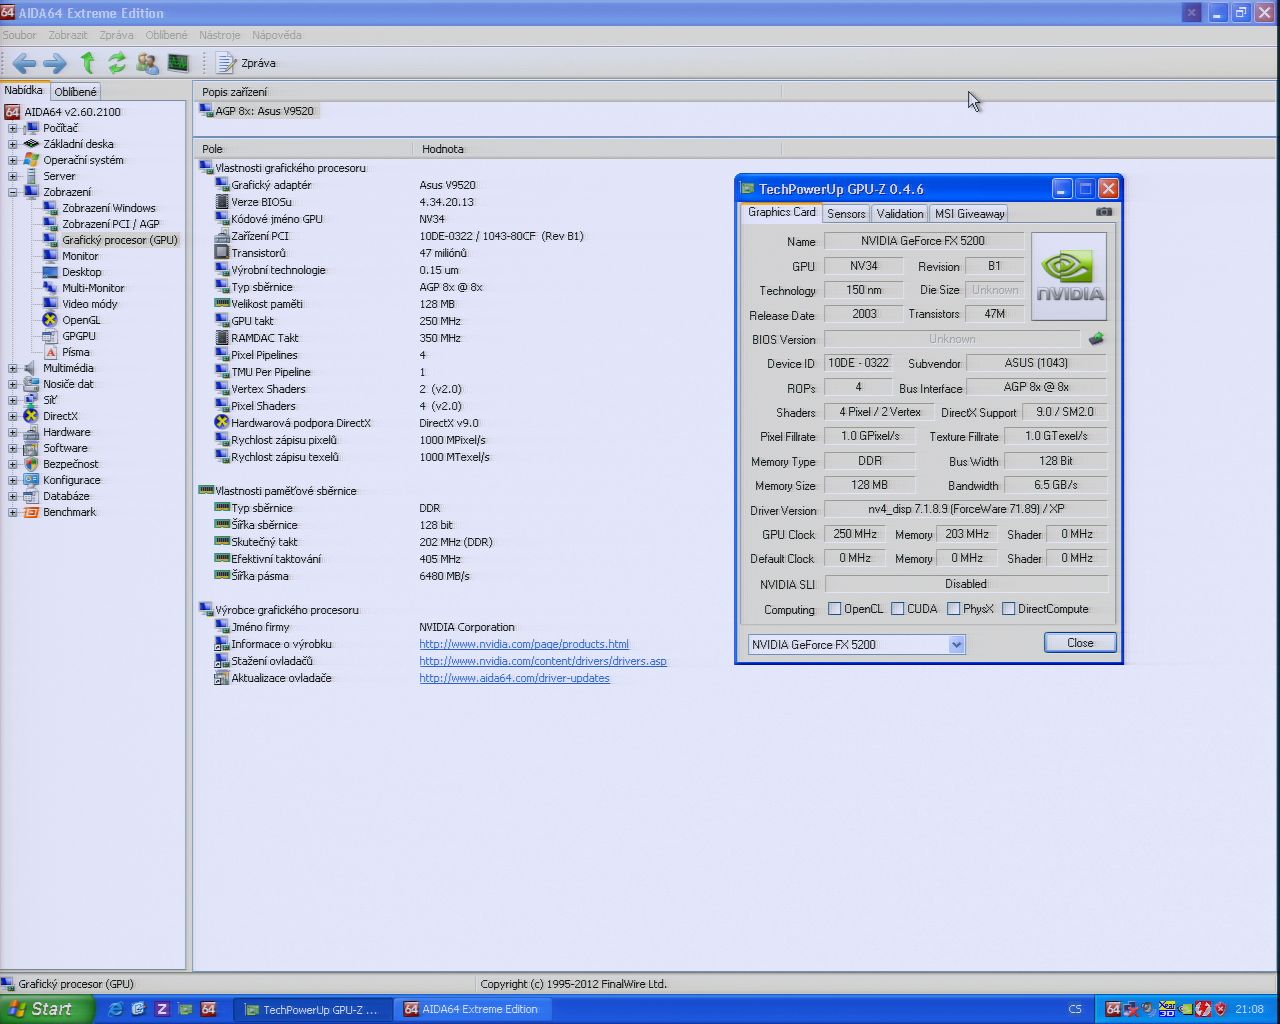Viewport: 1280px width, 1024px height.
Task: Click the GPU-Z screenshot camera icon
Action: click(1103, 212)
